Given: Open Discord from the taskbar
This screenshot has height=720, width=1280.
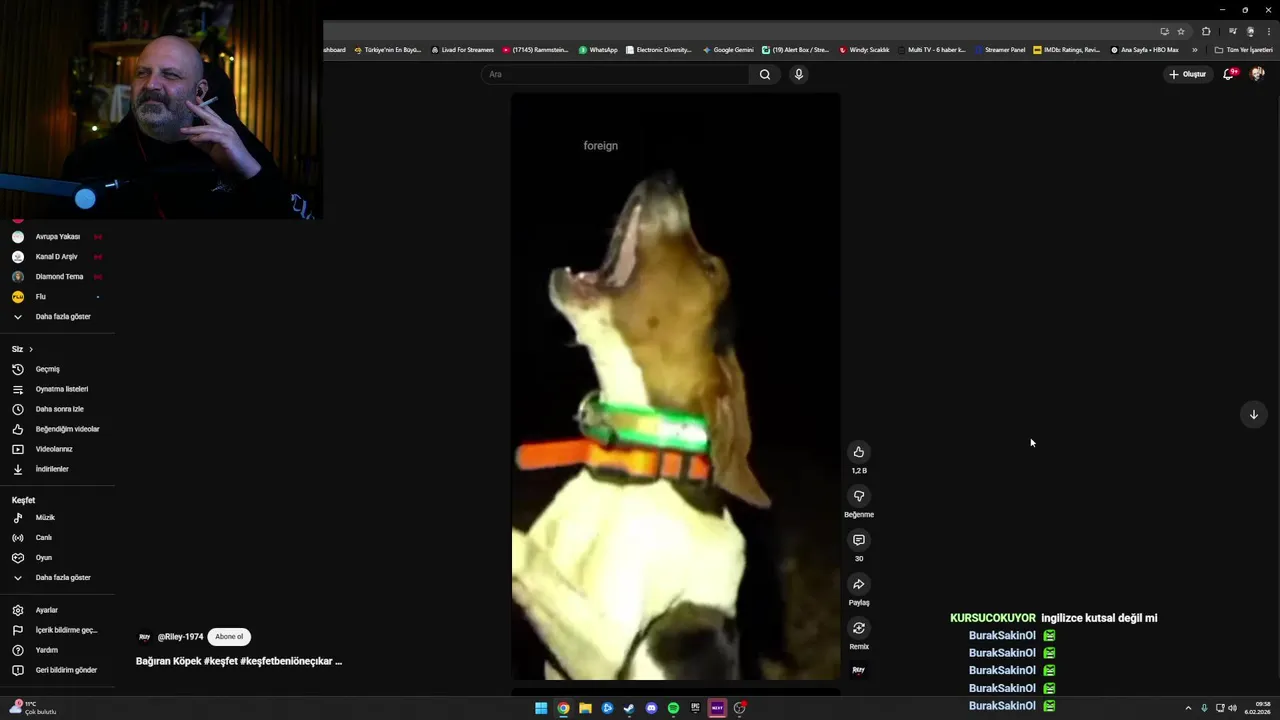Looking at the screenshot, I should 651,708.
